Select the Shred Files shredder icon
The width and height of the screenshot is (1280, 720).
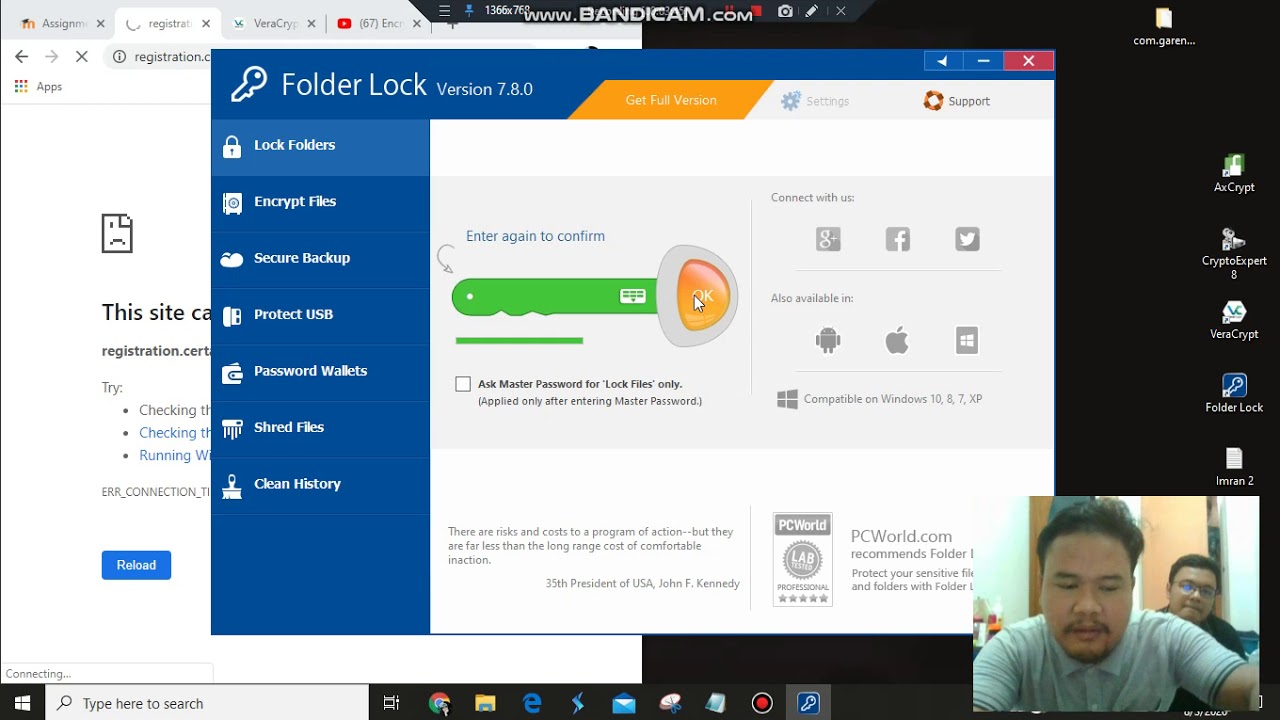click(x=232, y=429)
